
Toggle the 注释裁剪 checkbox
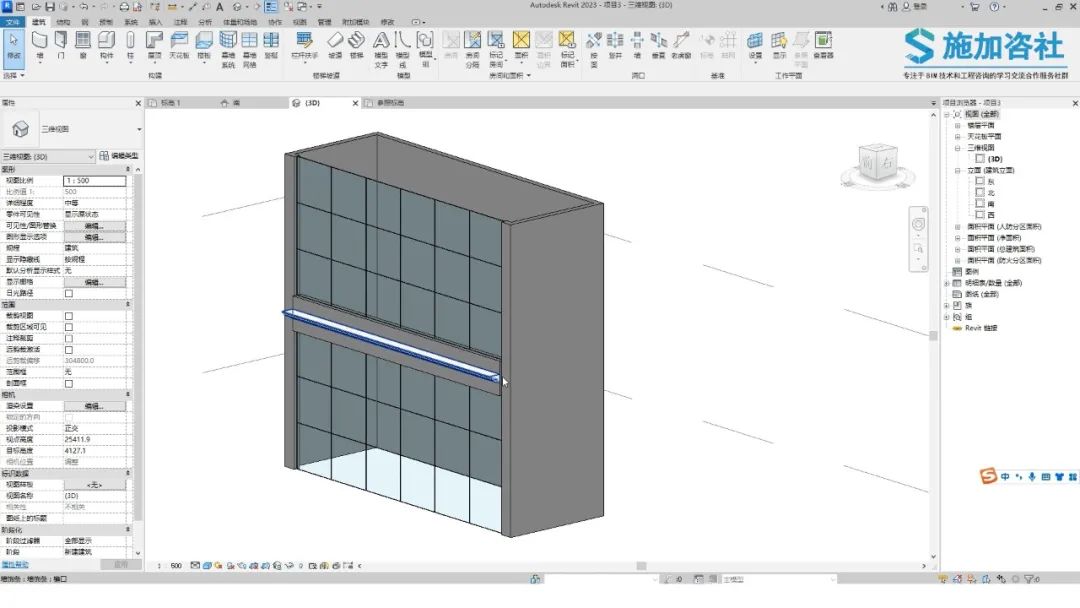click(x=69, y=338)
